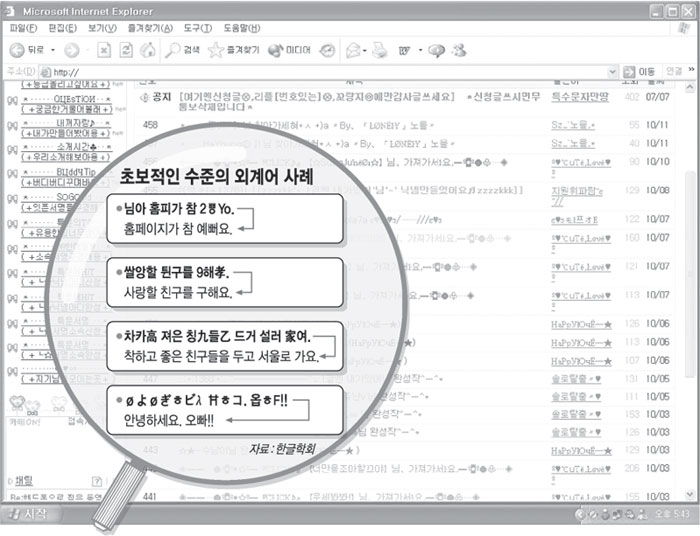Click the History clock icon
The height and width of the screenshot is (536, 700).
(327, 50)
